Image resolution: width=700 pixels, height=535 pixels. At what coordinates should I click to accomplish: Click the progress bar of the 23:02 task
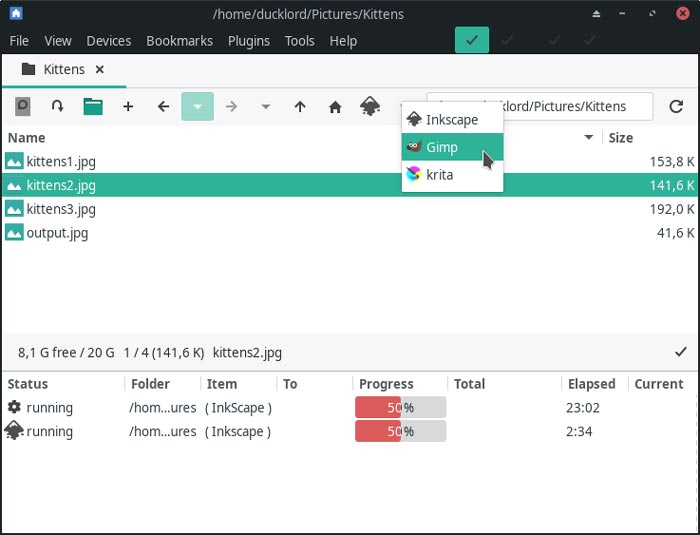tap(400, 407)
